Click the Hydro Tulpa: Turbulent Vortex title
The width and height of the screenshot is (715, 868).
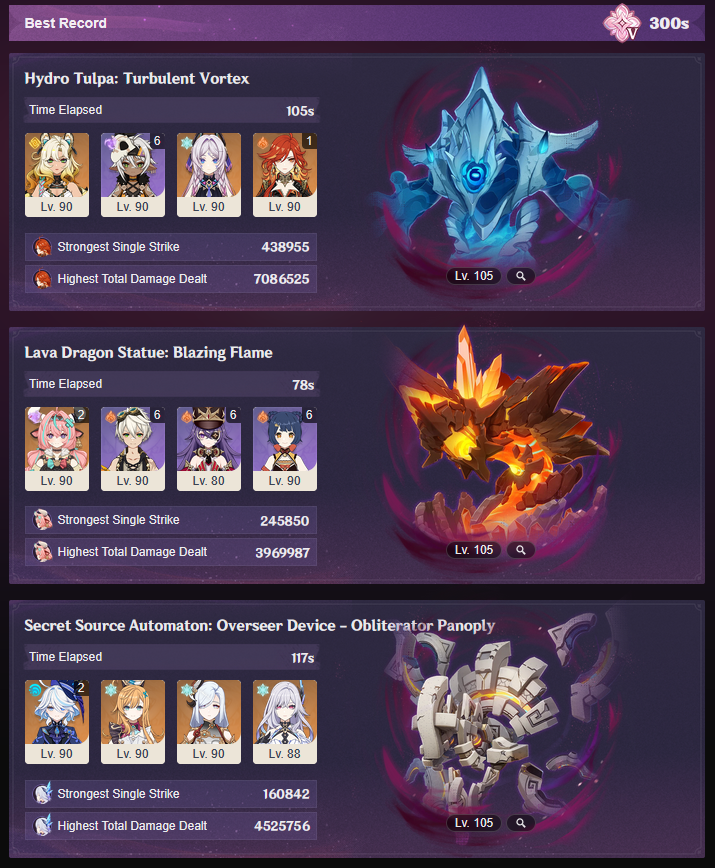[137, 79]
